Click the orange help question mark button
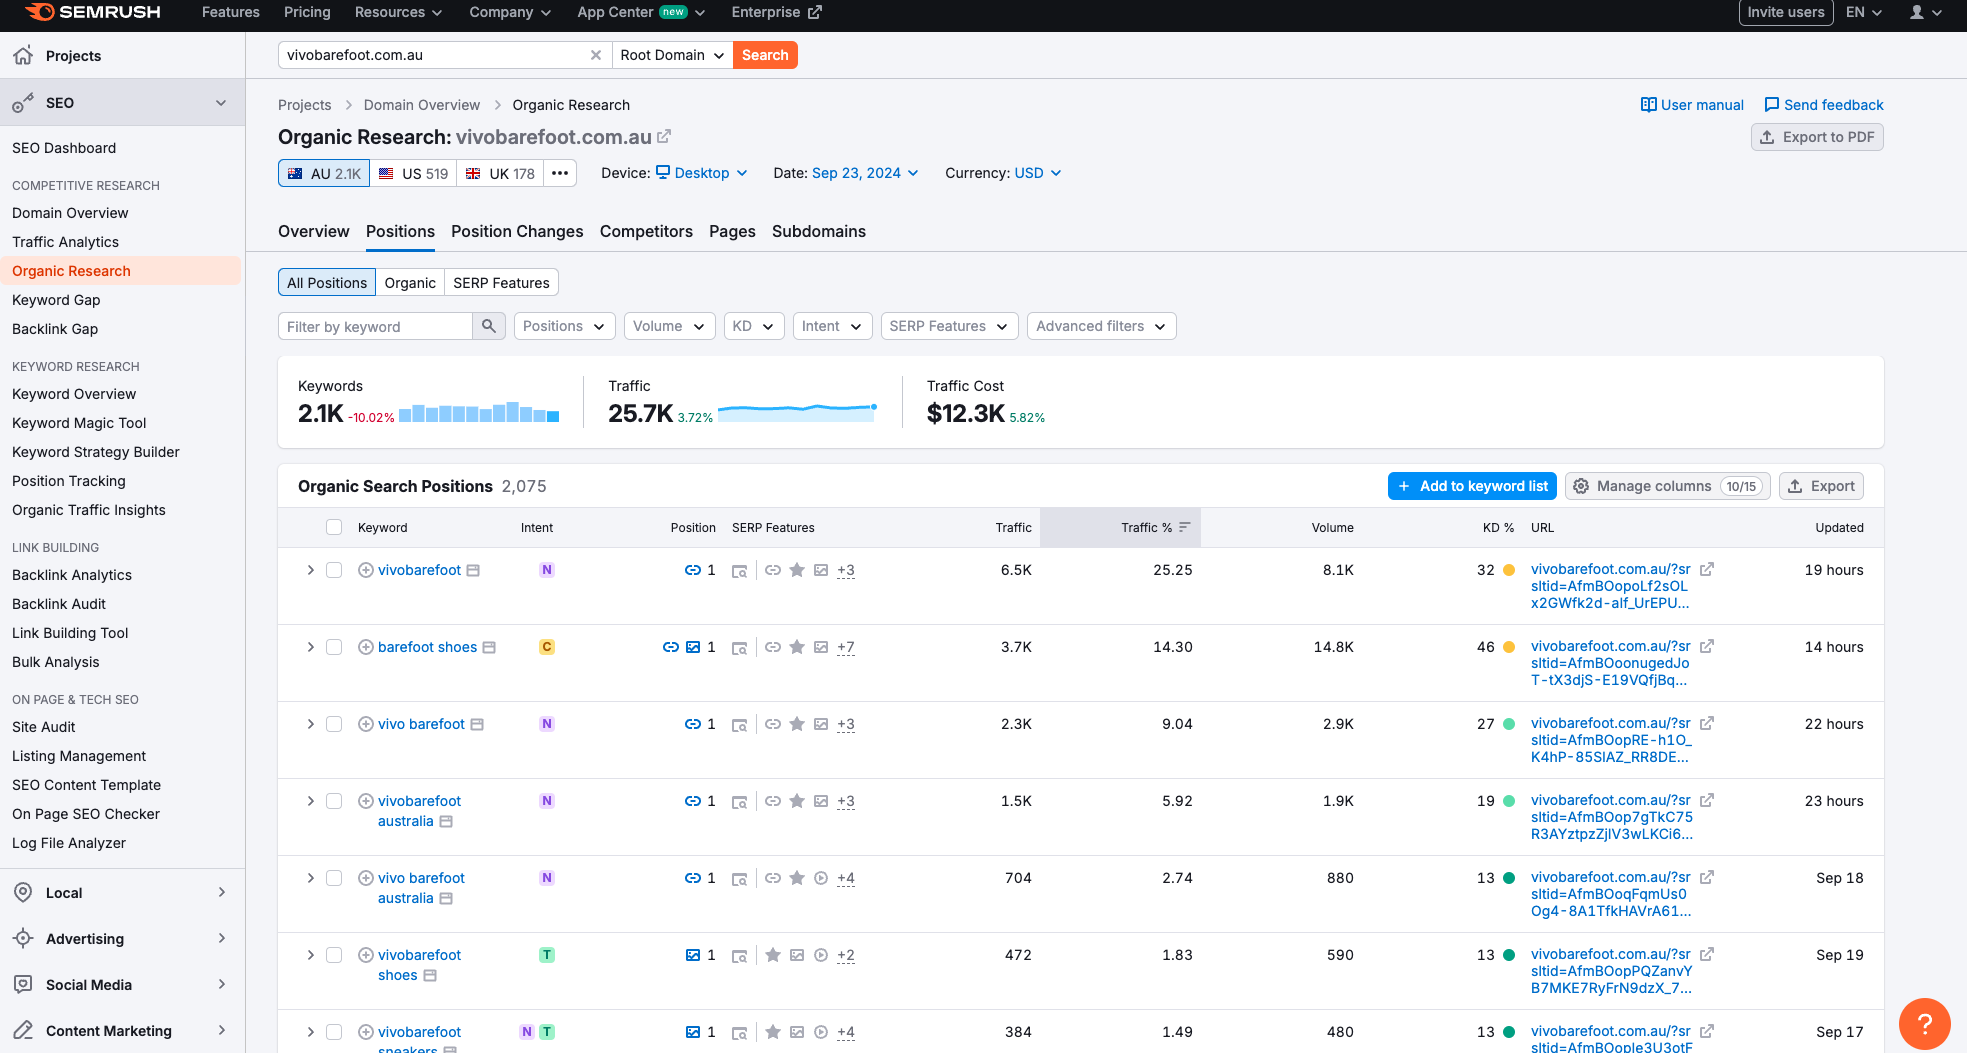Viewport: 1967px width, 1053px height. [1924, 1023]
